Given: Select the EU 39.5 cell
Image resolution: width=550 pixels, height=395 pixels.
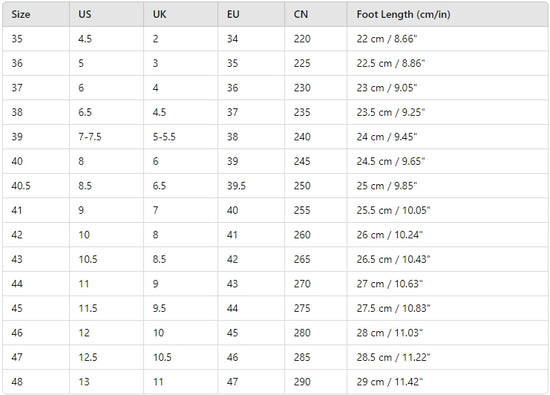Looking at the screenshot, I should 251,186.
